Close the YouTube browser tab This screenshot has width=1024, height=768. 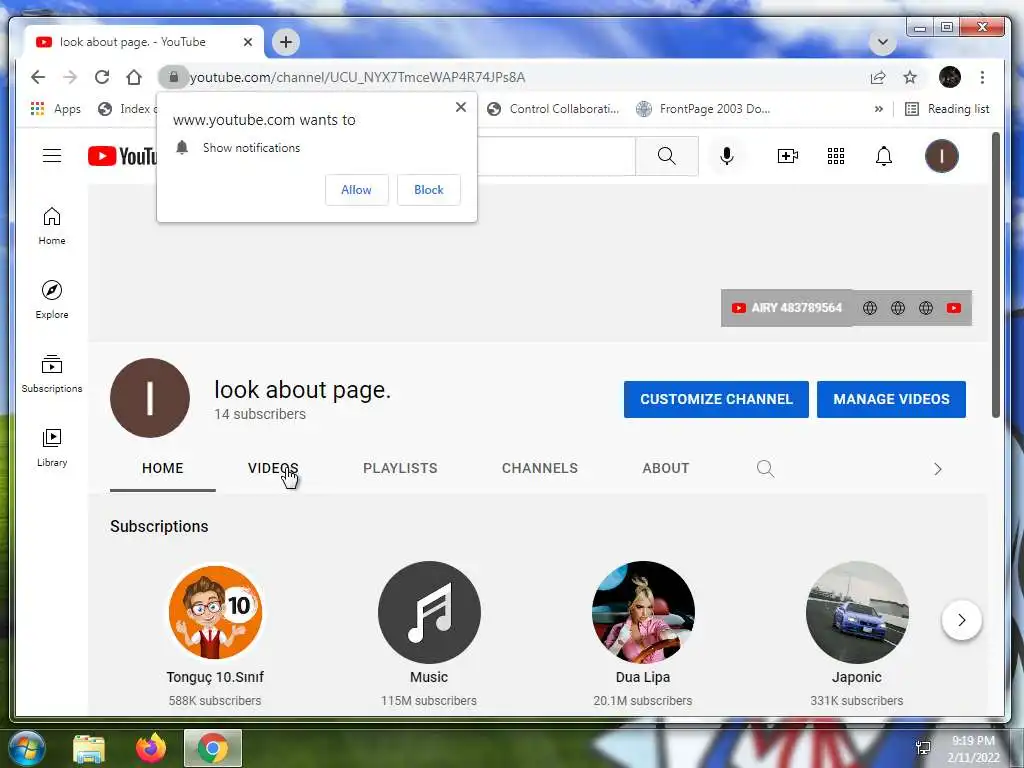[248, 42]
